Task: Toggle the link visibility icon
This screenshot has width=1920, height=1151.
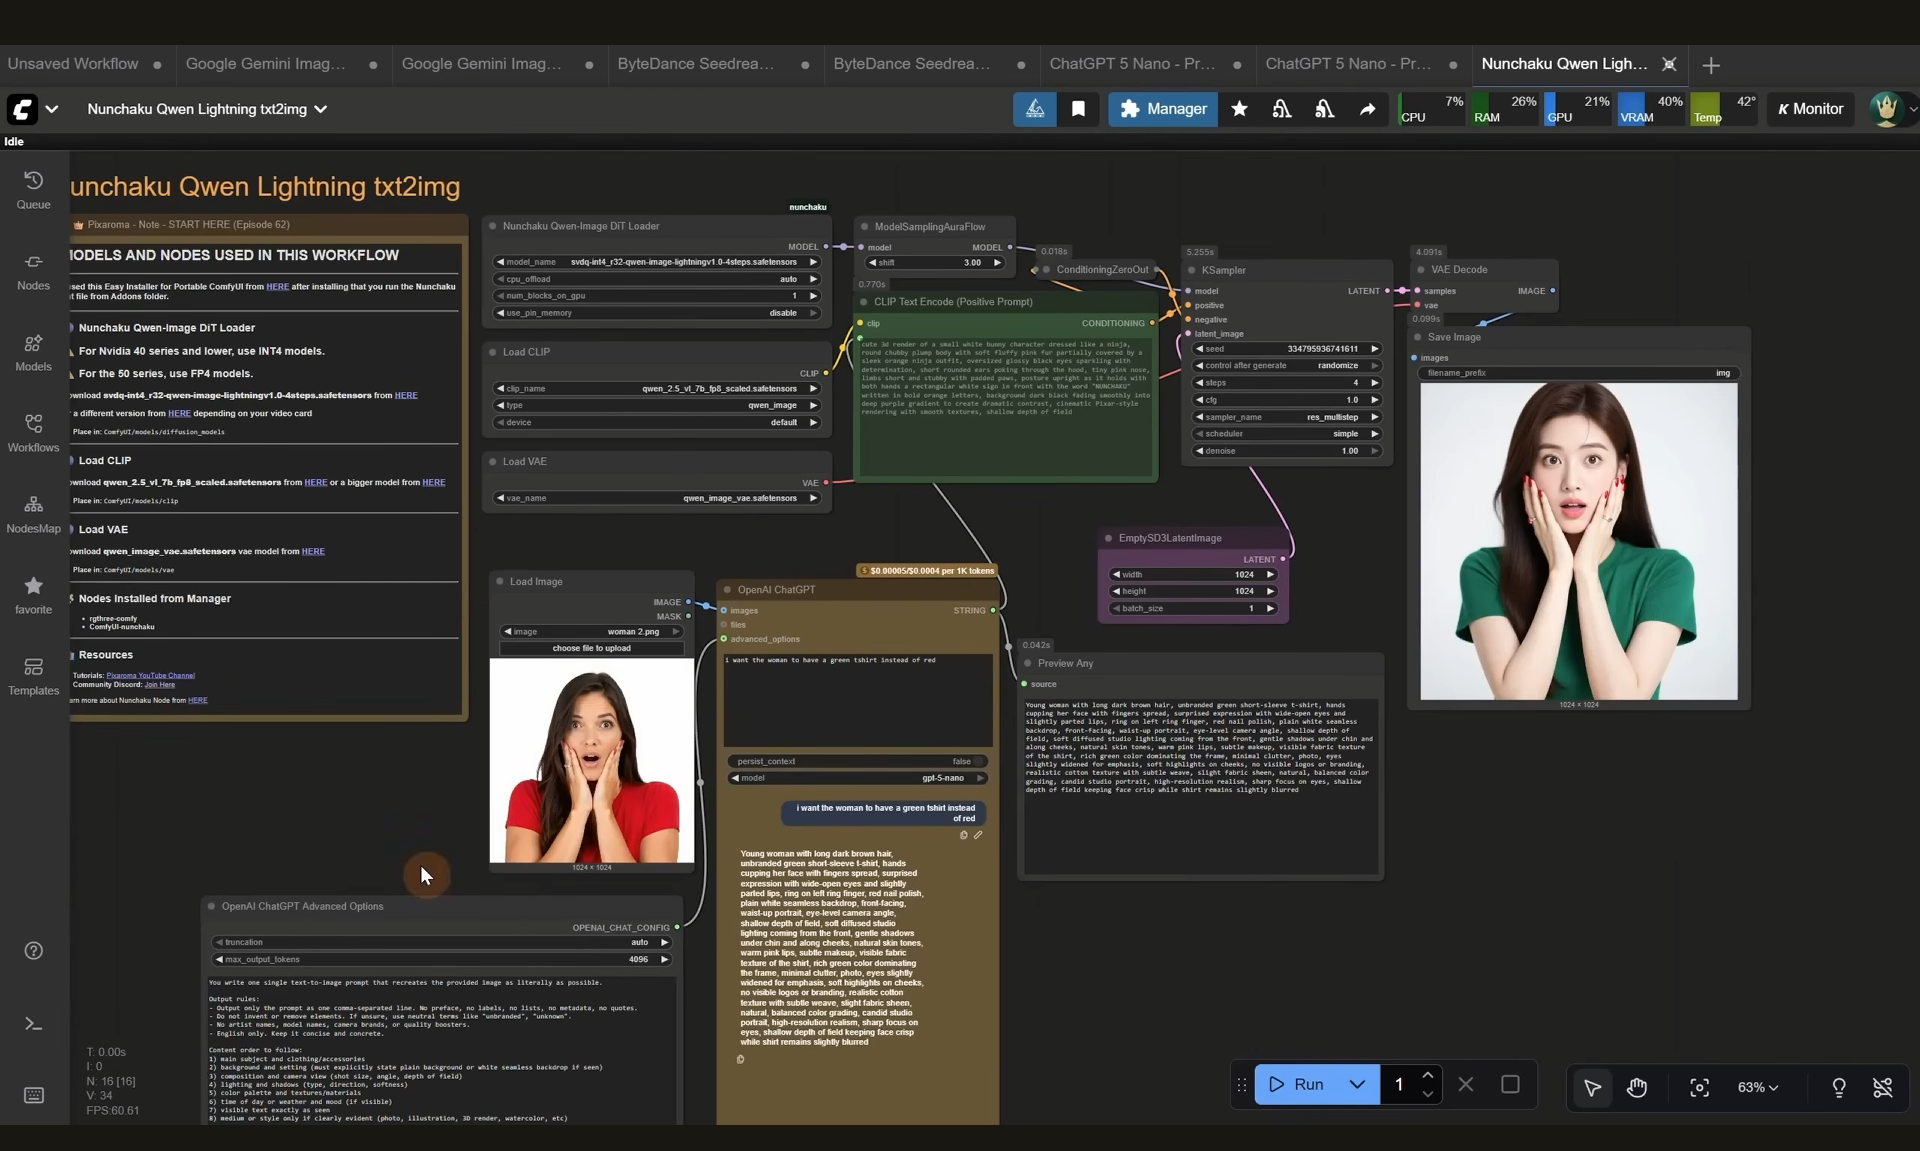Action: click(1882, 1087)
